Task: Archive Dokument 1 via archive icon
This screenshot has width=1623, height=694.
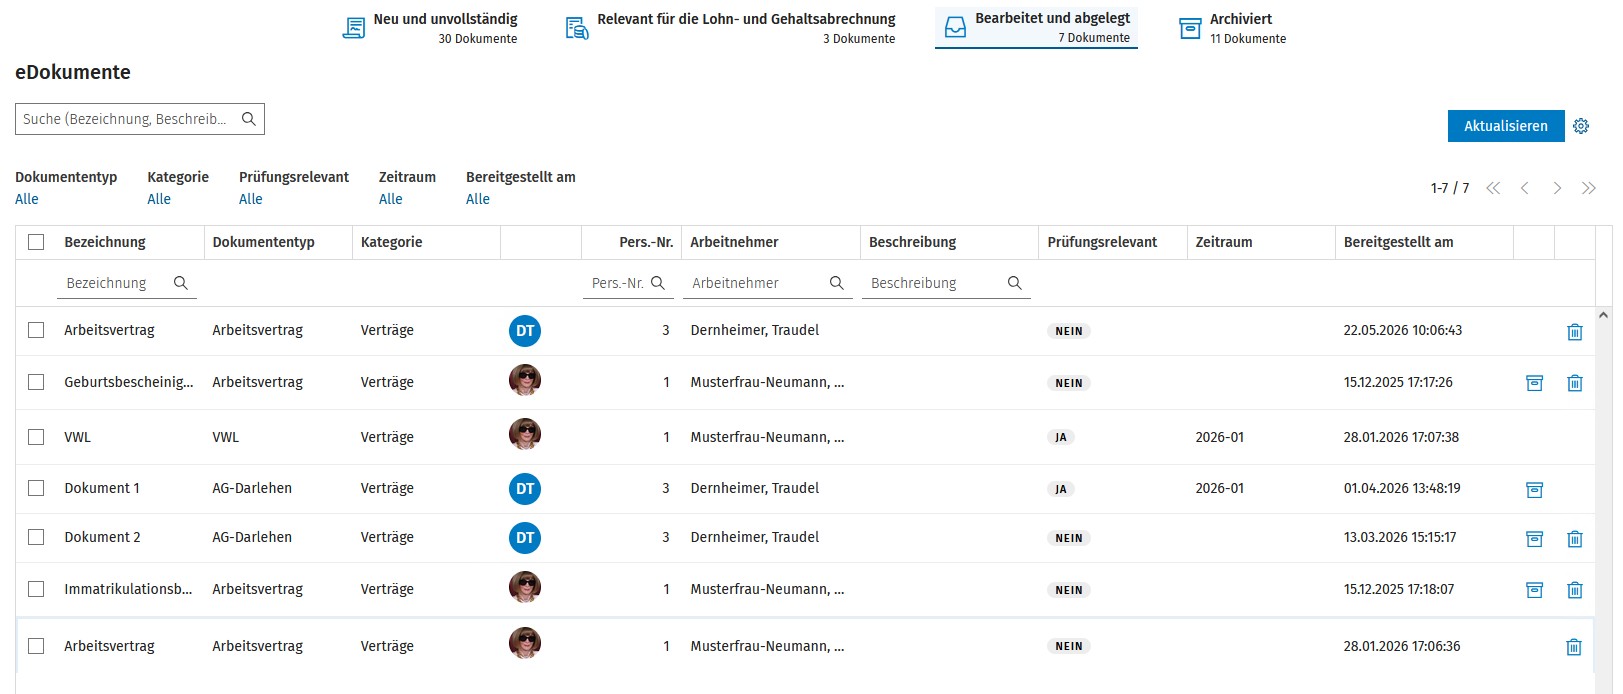Action: pyautogui.click(x=1535, y=489)
